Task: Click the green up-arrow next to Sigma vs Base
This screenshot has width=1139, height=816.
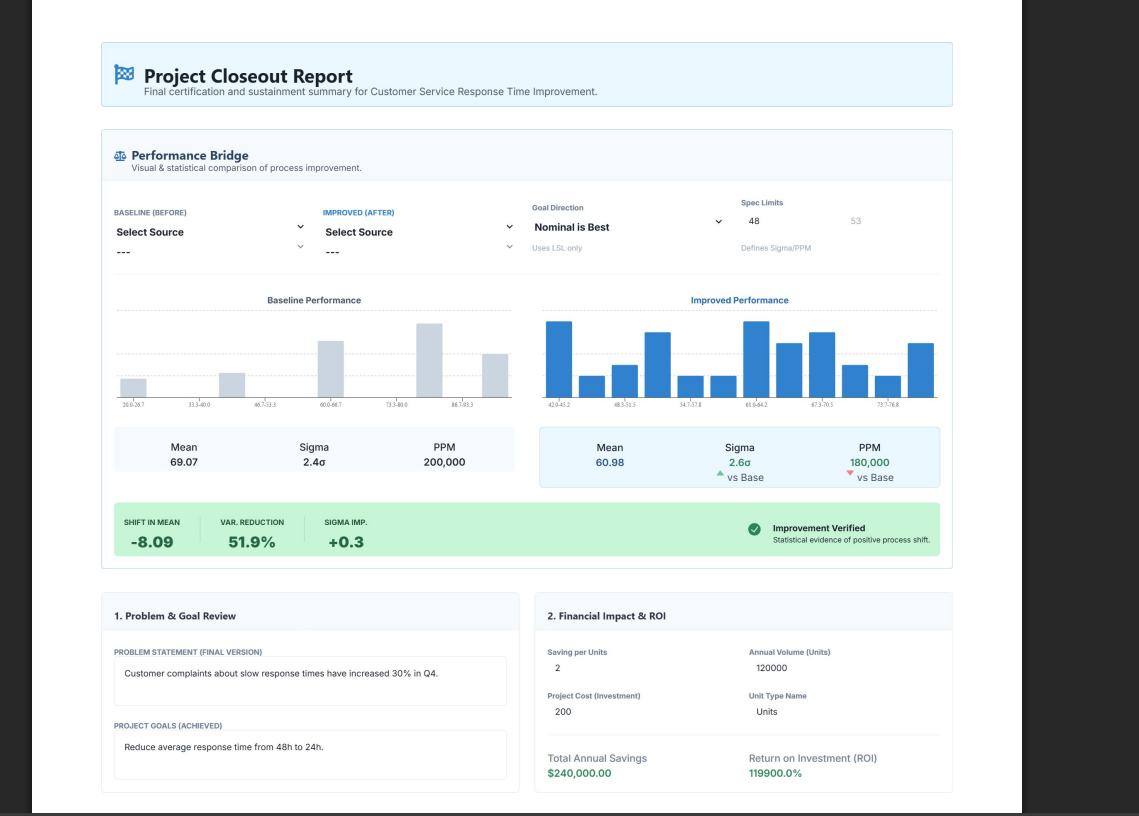Action: click(718, 473)
